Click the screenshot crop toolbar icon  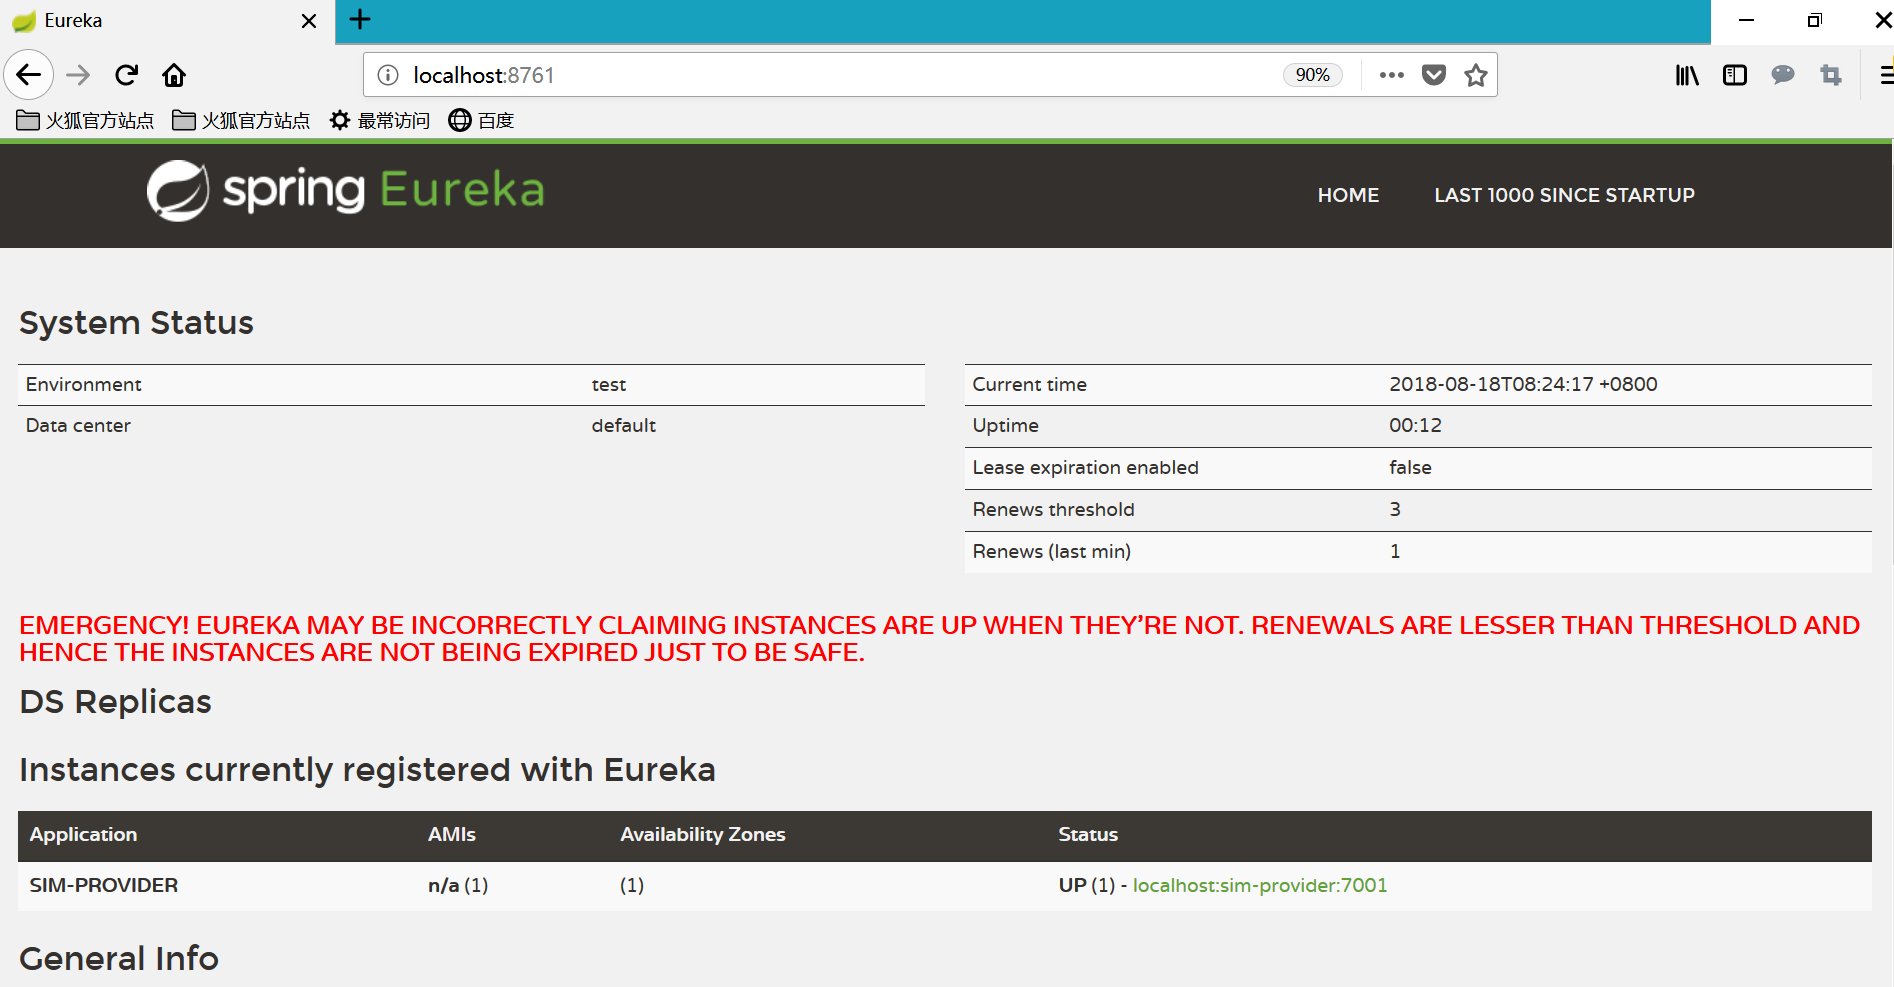pos(1830,75)
